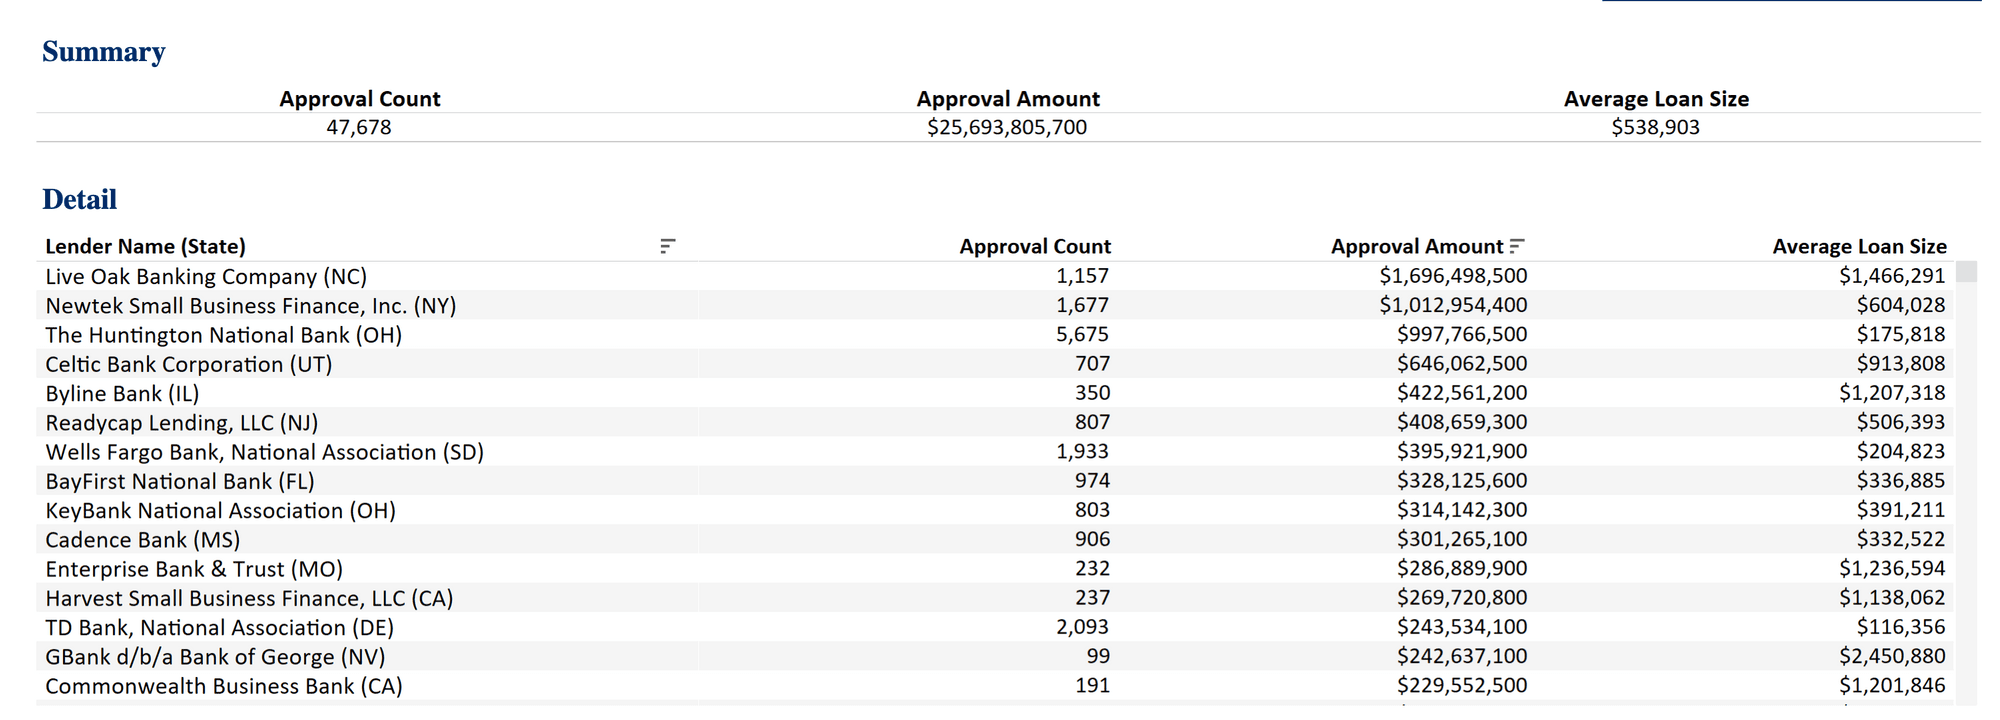Viewport: 2000px width, 720px height.
Task: Click approval count 99 for GBank
Action: (x=1098, y=656)
